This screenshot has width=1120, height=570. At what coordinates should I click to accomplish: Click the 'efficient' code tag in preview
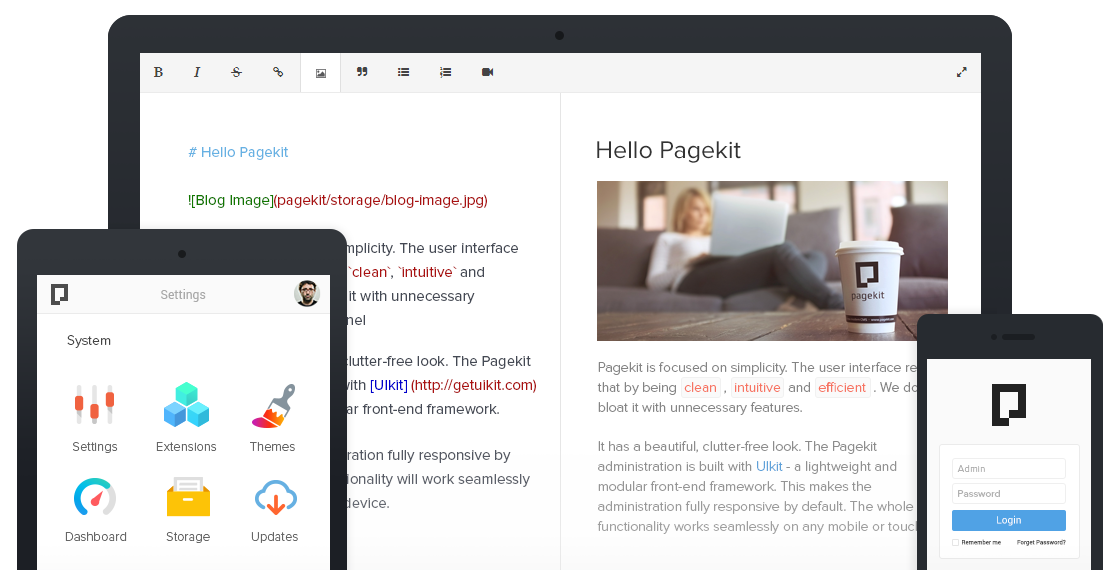pyautogui.click(x=842, y=387)
